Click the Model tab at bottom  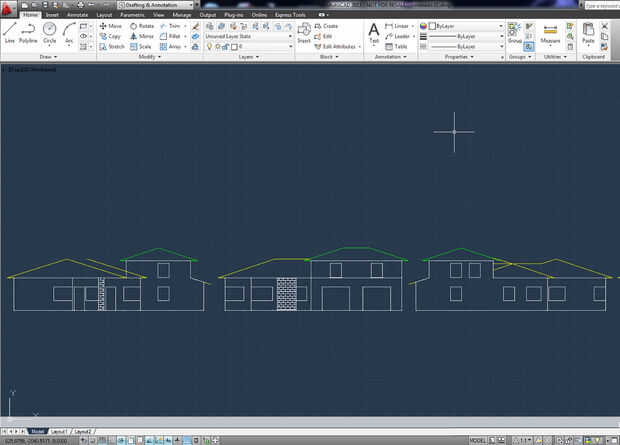(38, 432)
